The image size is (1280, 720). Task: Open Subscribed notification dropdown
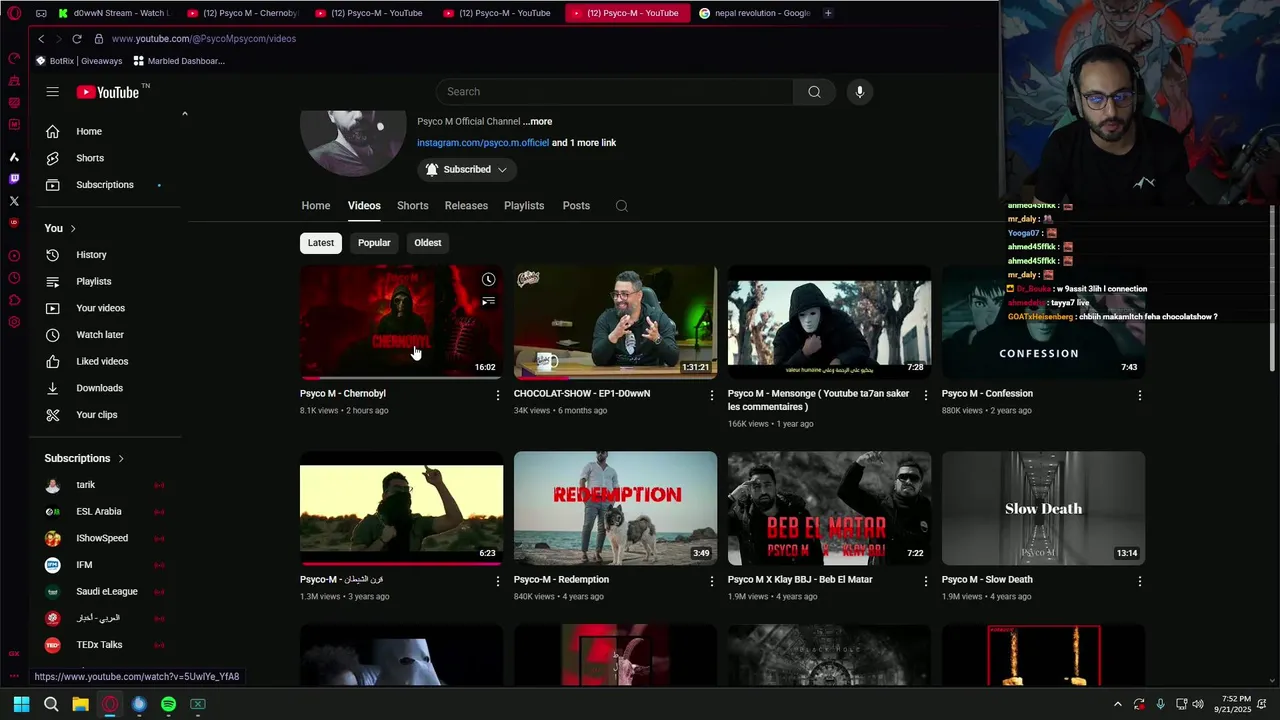tap(467, 170)
